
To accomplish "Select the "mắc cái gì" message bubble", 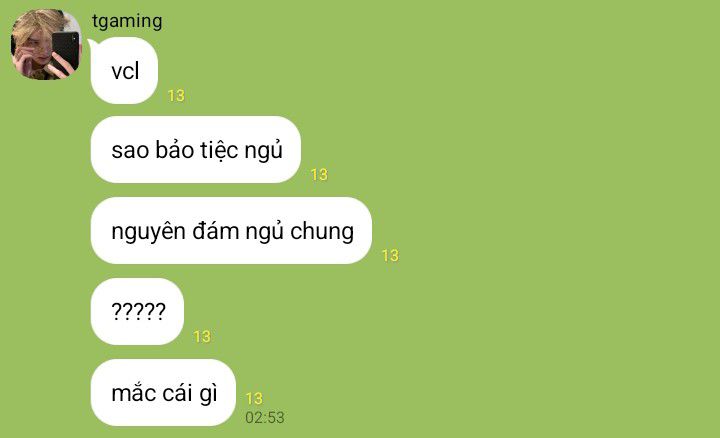I will point(163,393).
